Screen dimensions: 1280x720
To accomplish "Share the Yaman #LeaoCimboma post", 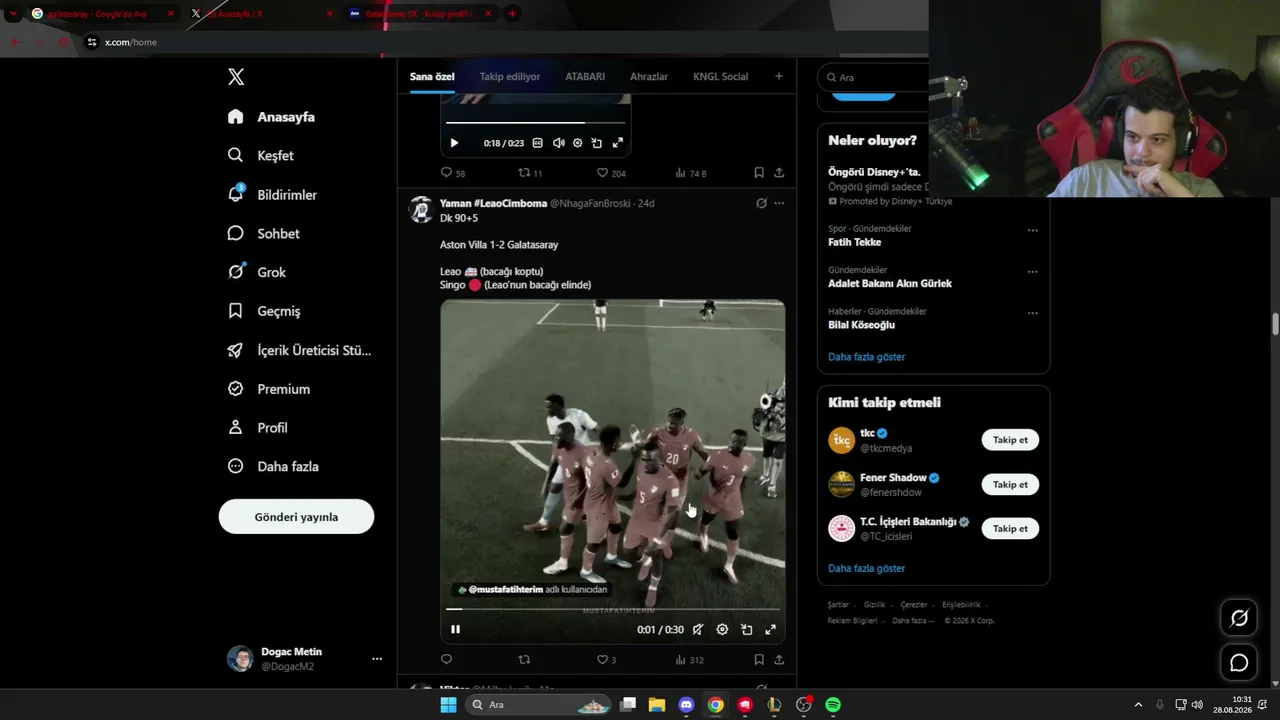I will coord(779,659).
